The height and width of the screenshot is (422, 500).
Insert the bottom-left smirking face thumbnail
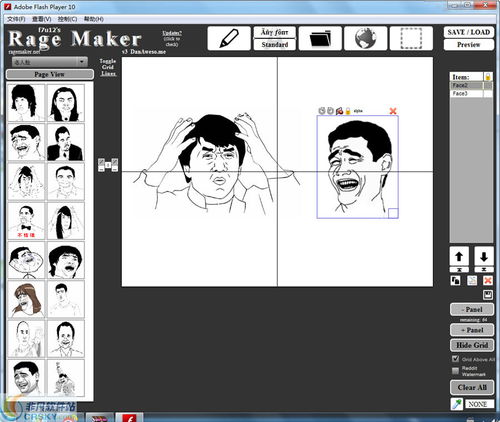click(26, 378)
